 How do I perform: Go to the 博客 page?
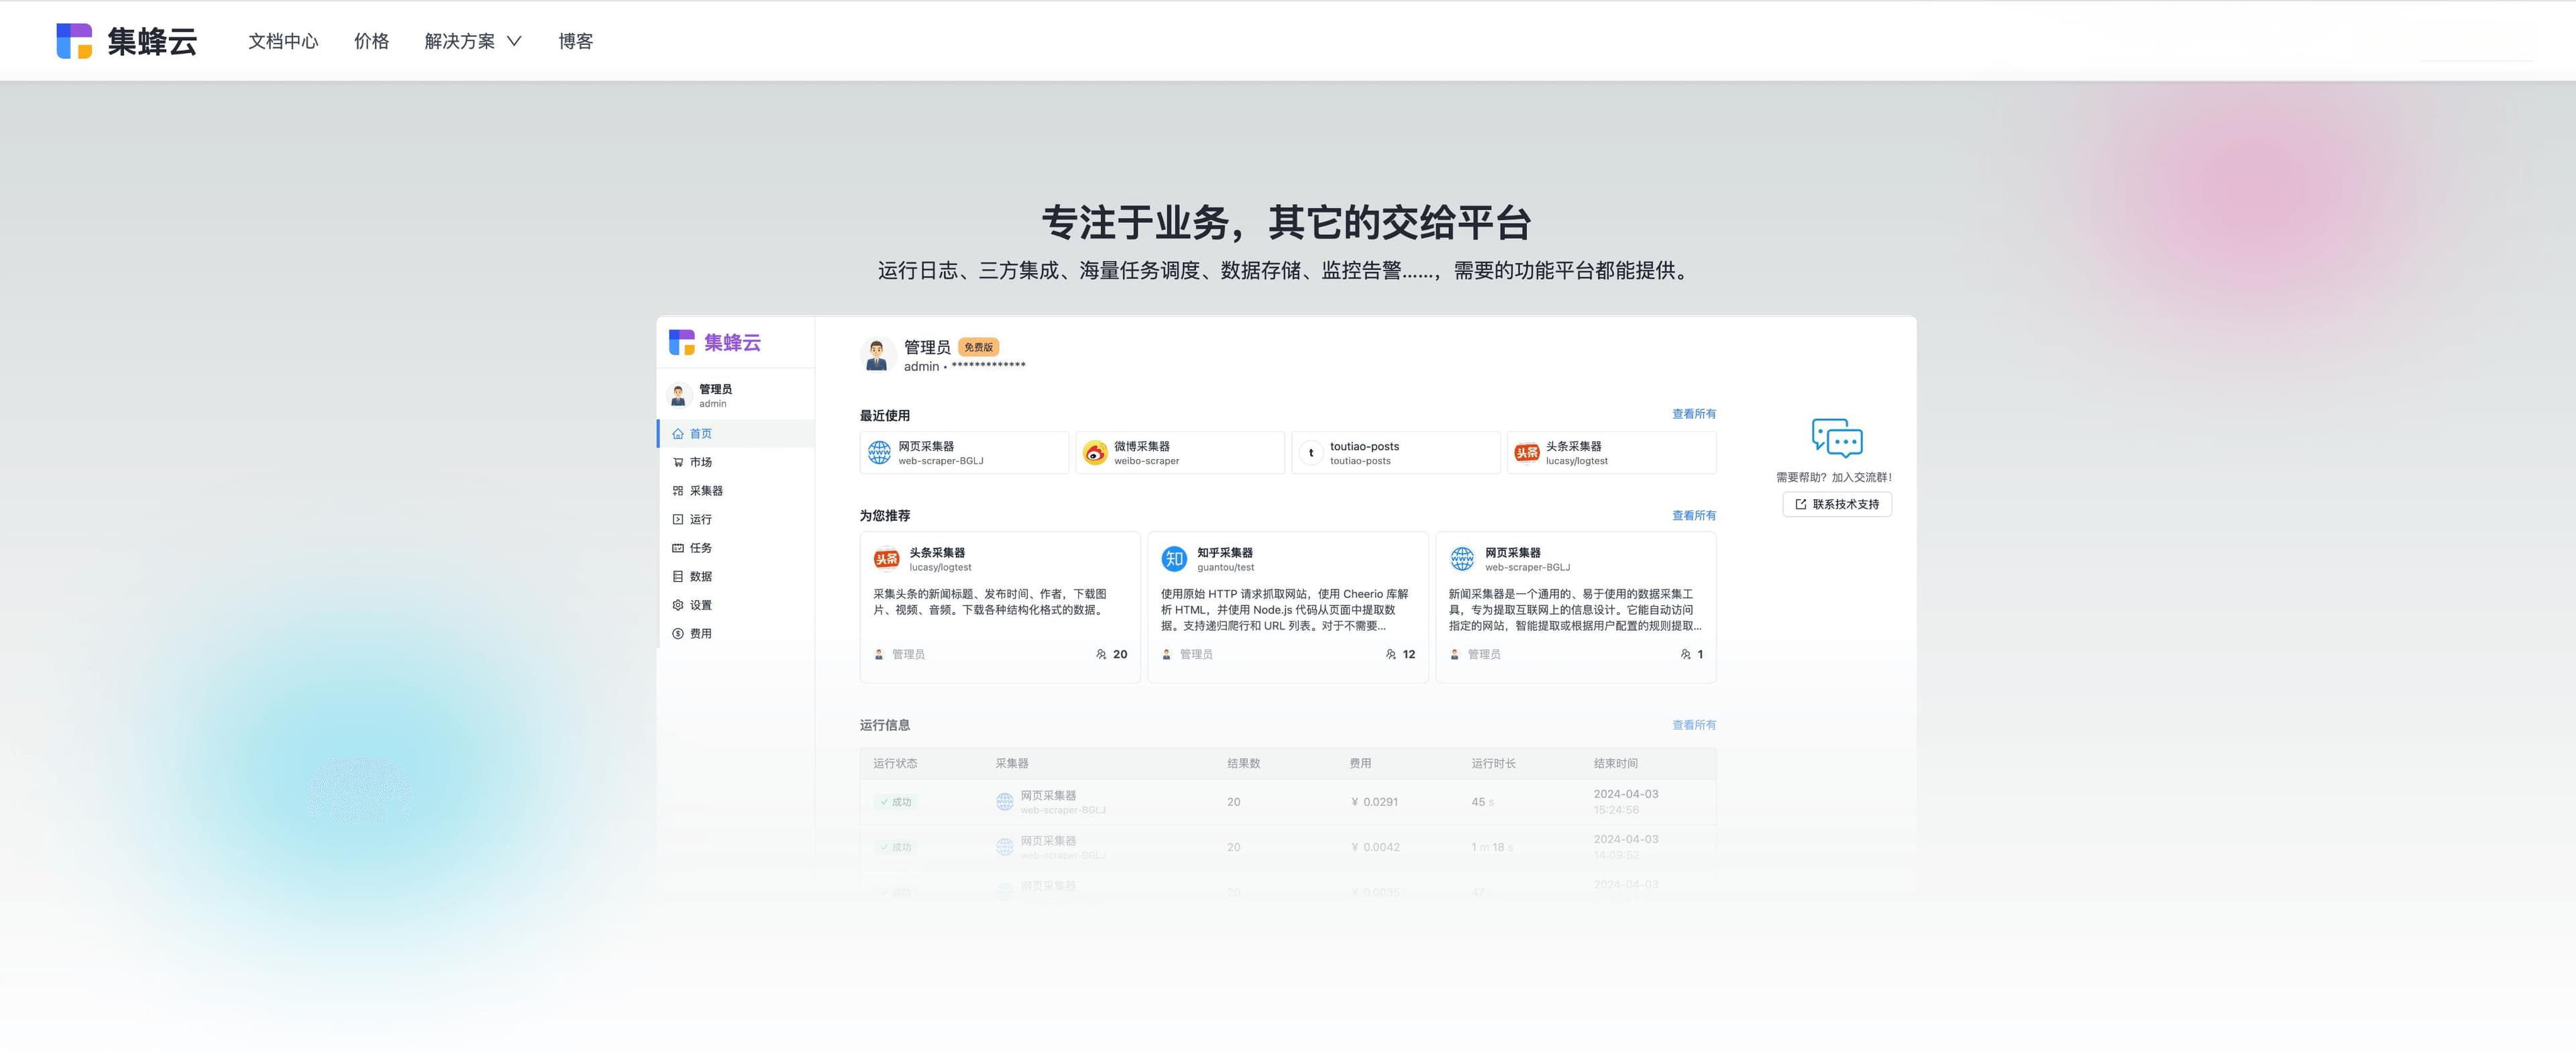(576, 41)
